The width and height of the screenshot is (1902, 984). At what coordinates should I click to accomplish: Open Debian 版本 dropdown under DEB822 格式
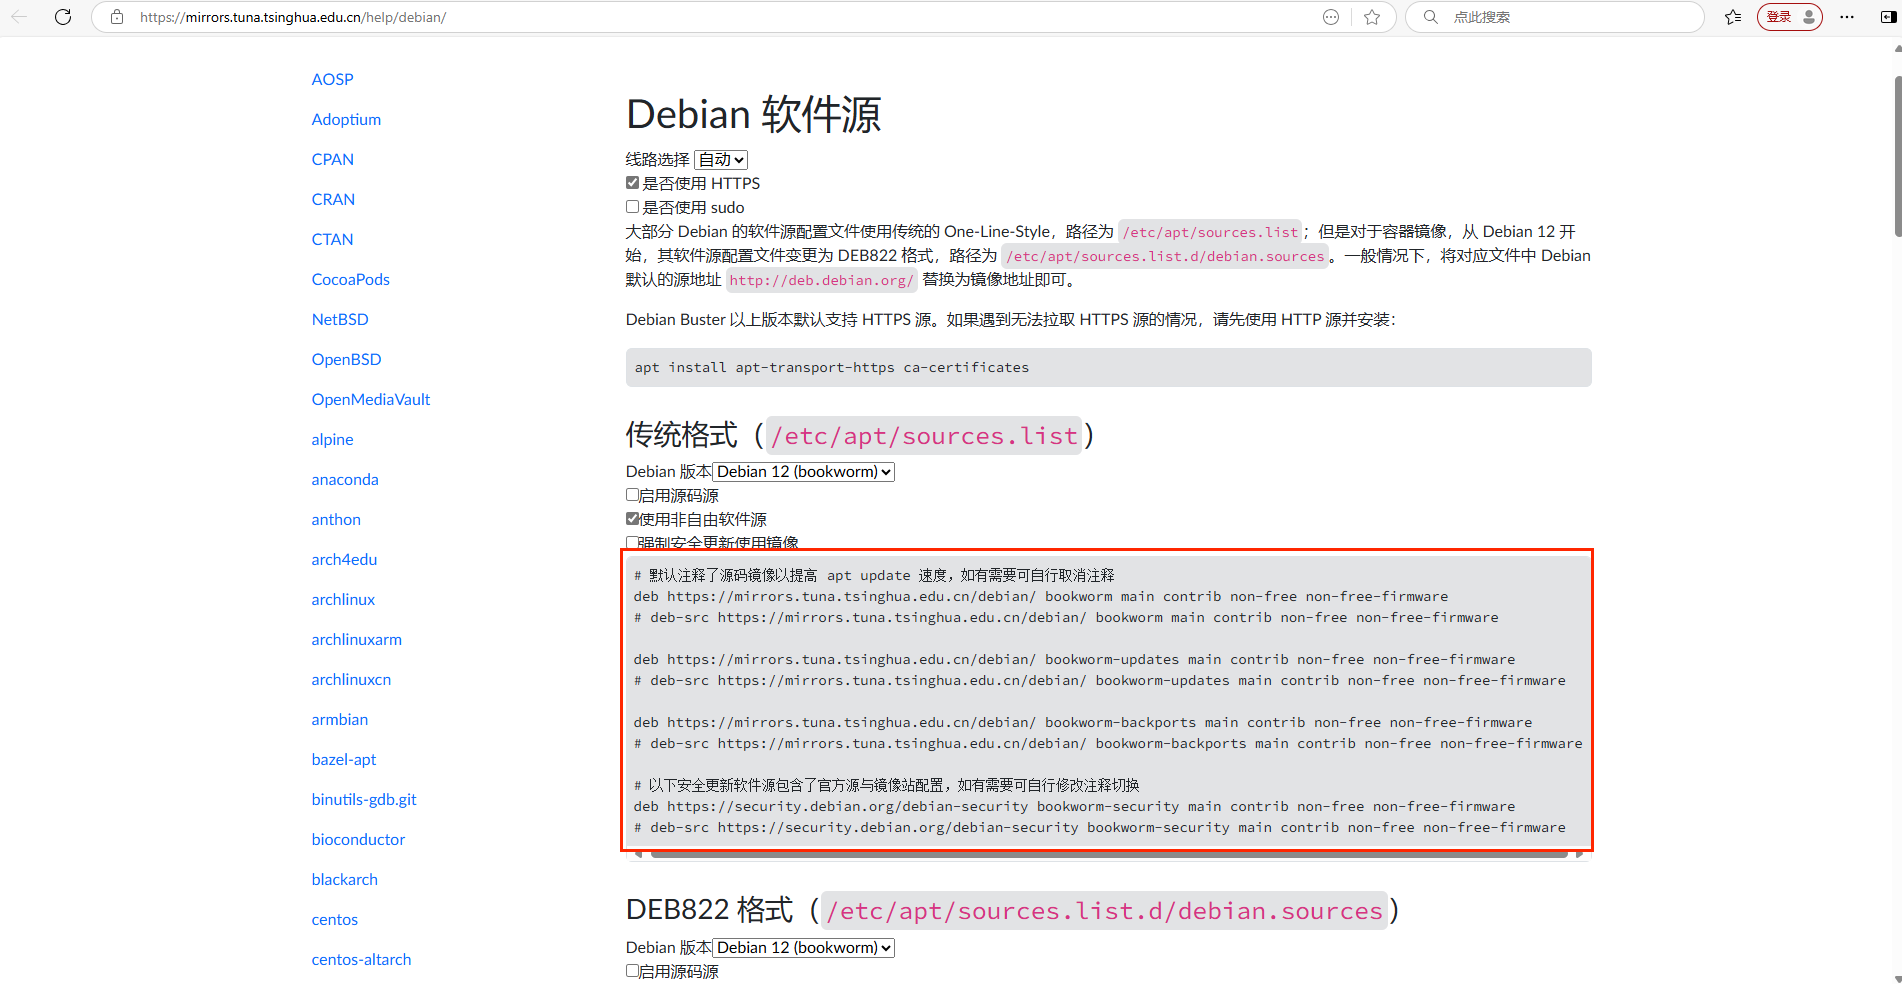click(803, 948)
